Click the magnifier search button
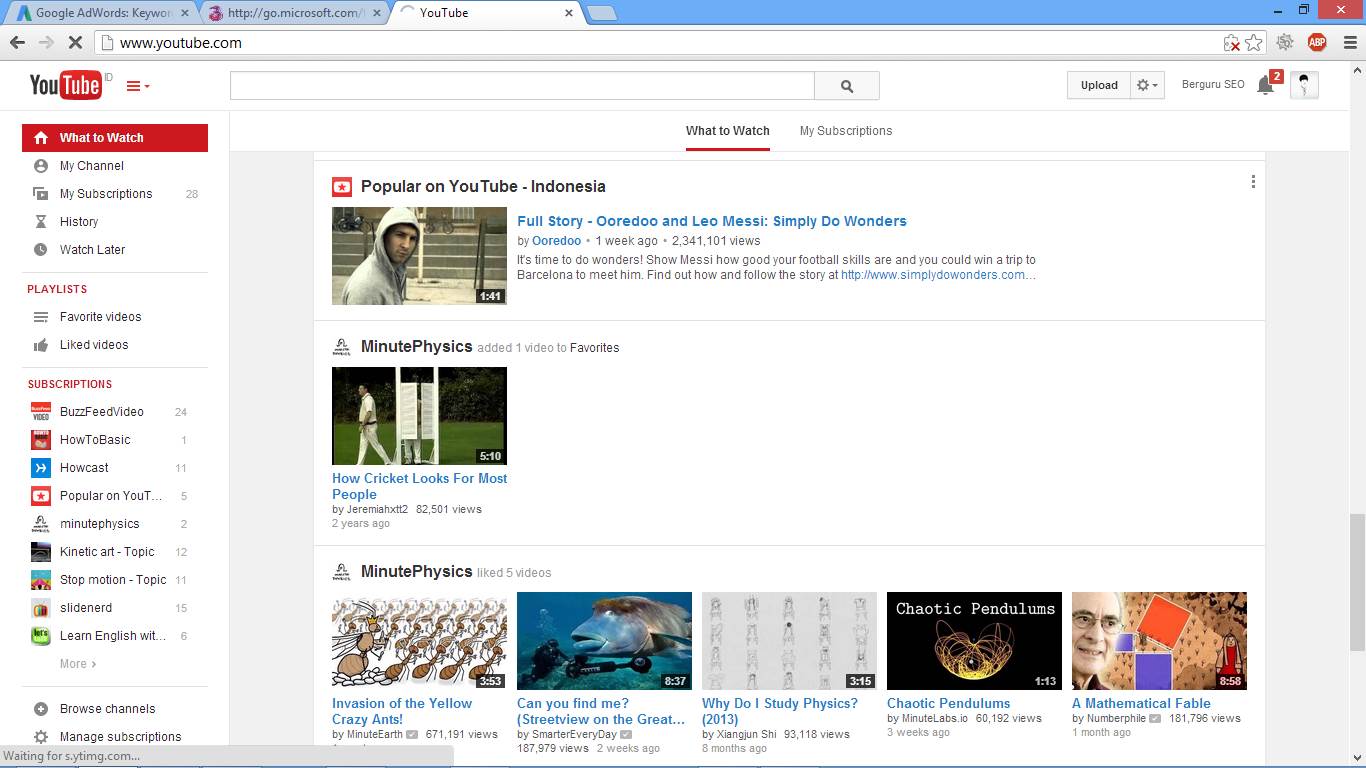Image resolution: width=1366 pixels, height=768 pixels. click(847, 86)
